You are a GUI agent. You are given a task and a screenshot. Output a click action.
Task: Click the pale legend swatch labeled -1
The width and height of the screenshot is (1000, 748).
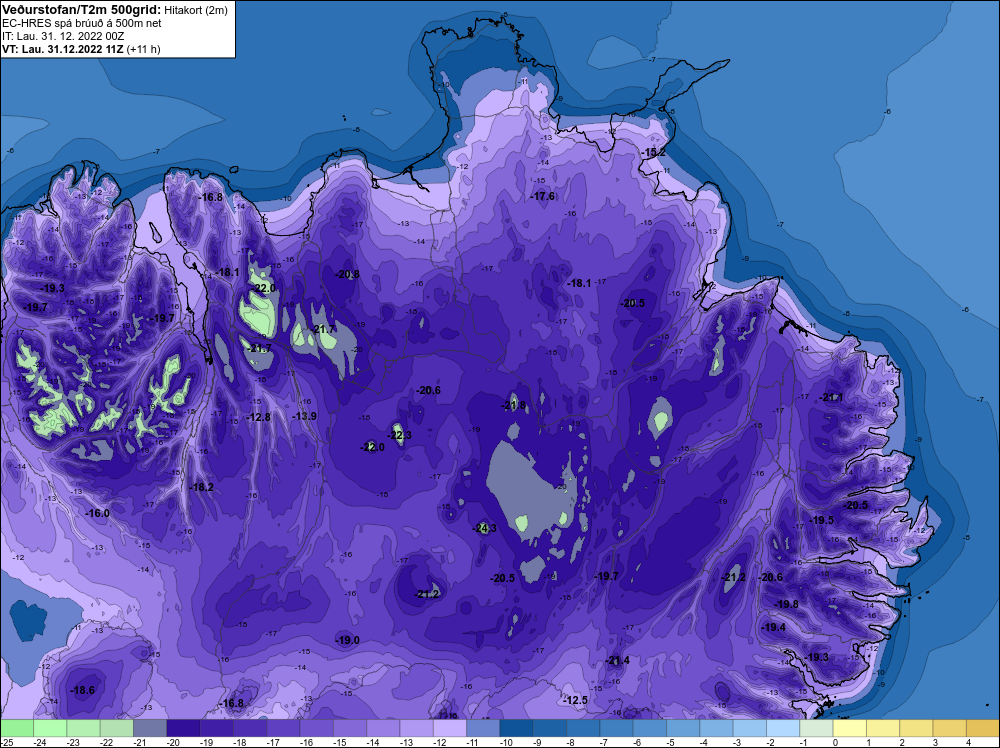tap(816, 728)
